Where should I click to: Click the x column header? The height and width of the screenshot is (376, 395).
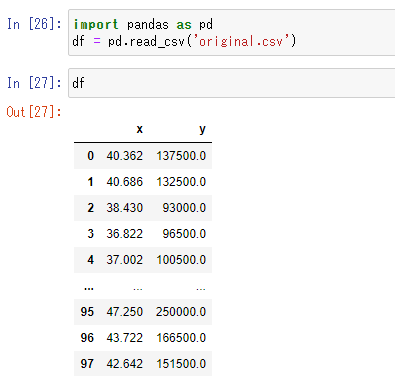point(140,129)
